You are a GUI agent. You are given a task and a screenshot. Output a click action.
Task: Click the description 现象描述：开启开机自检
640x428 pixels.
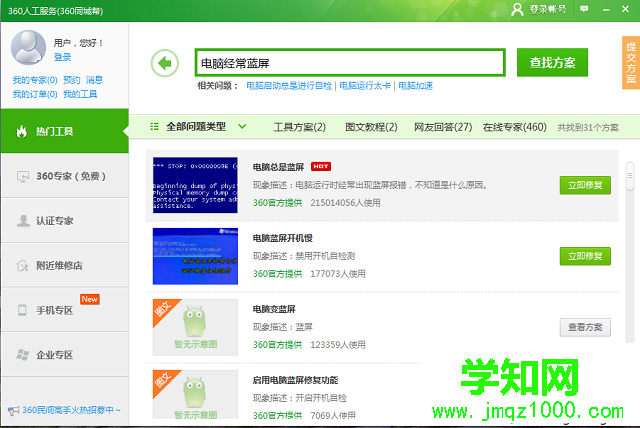(x=300, y=398)
